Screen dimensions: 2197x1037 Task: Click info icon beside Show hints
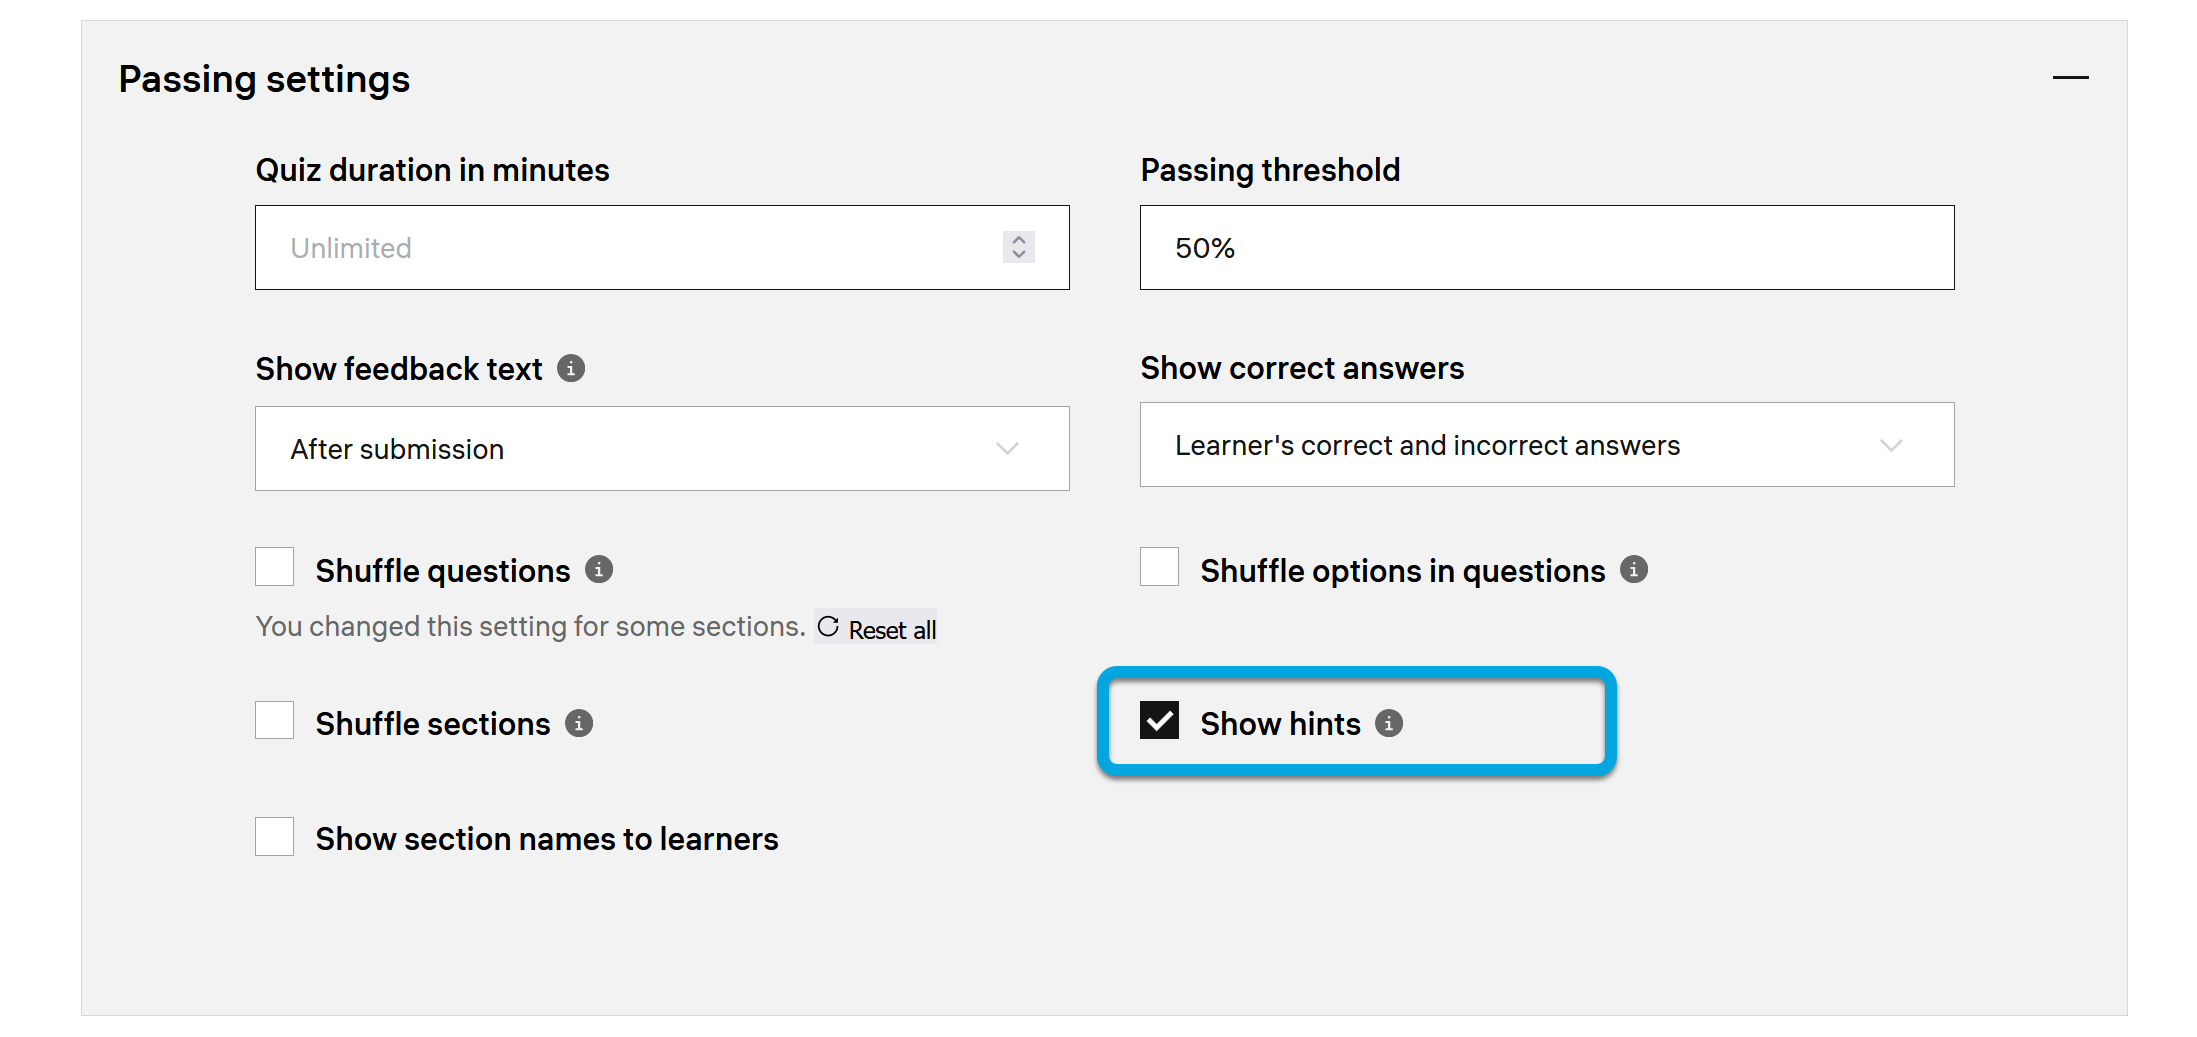click(1389, 723)
